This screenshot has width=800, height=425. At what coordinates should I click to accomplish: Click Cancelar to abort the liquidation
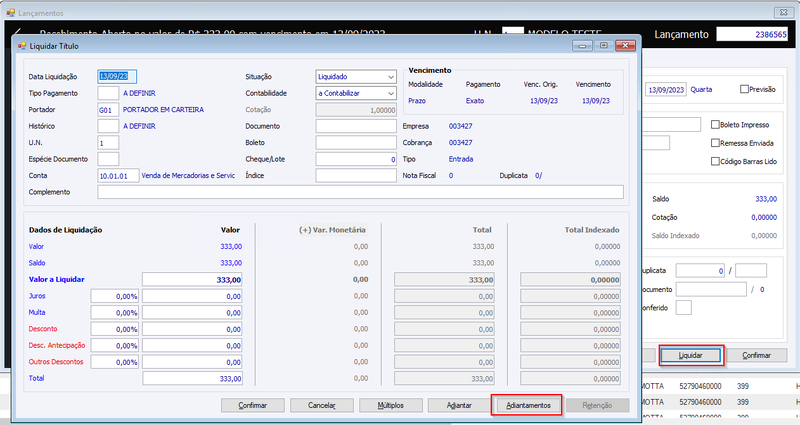322,405
